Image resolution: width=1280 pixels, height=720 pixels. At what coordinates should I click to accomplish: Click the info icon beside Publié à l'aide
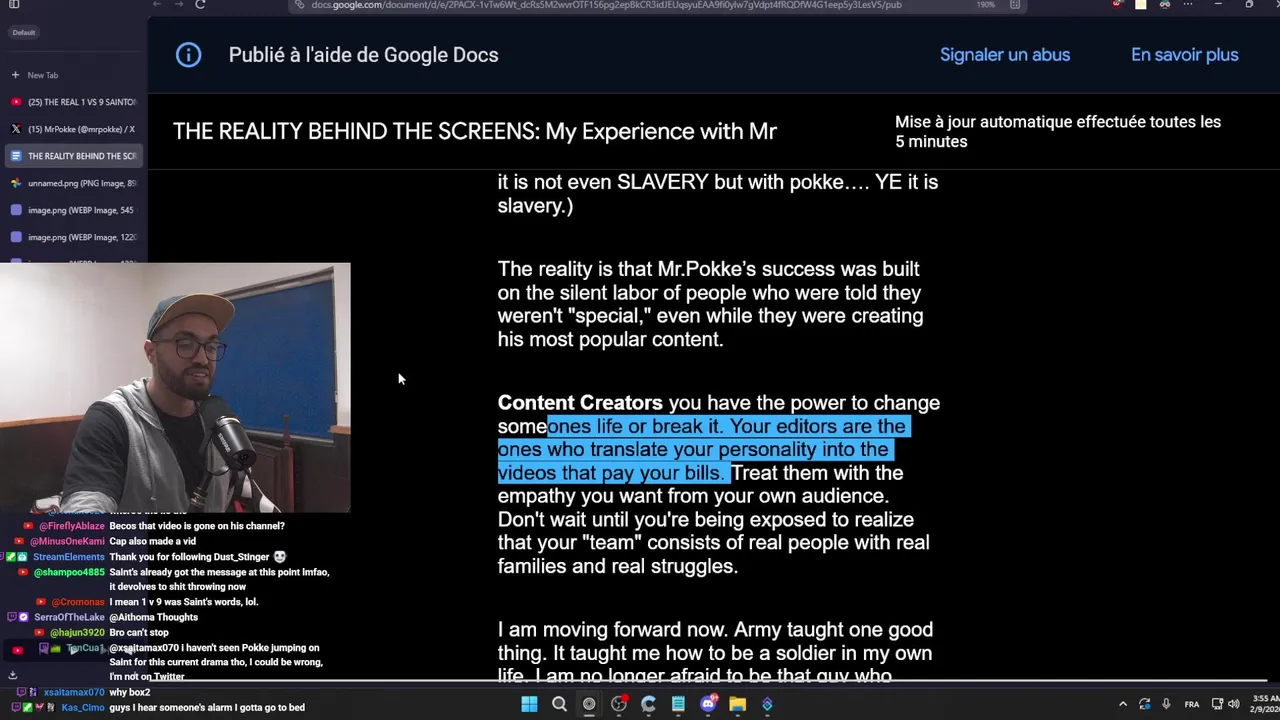pos(188,55)
